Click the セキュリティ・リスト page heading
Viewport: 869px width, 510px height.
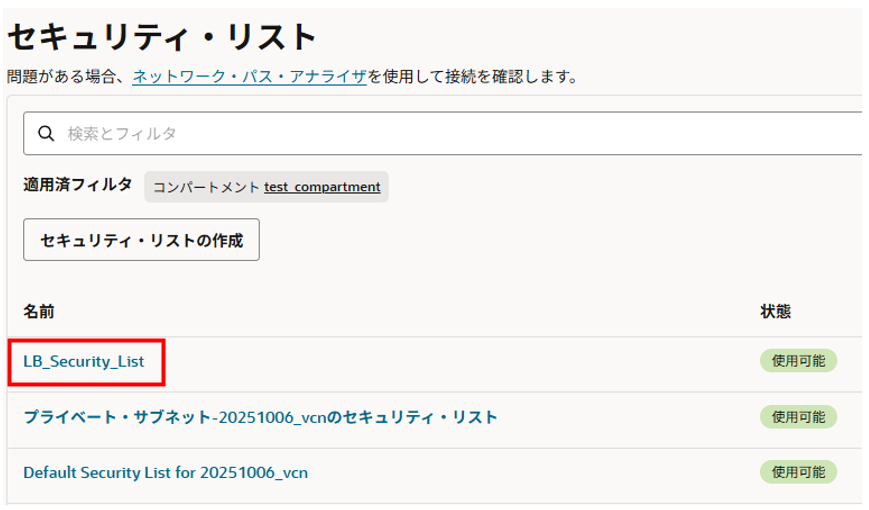[x=162, y=37]
